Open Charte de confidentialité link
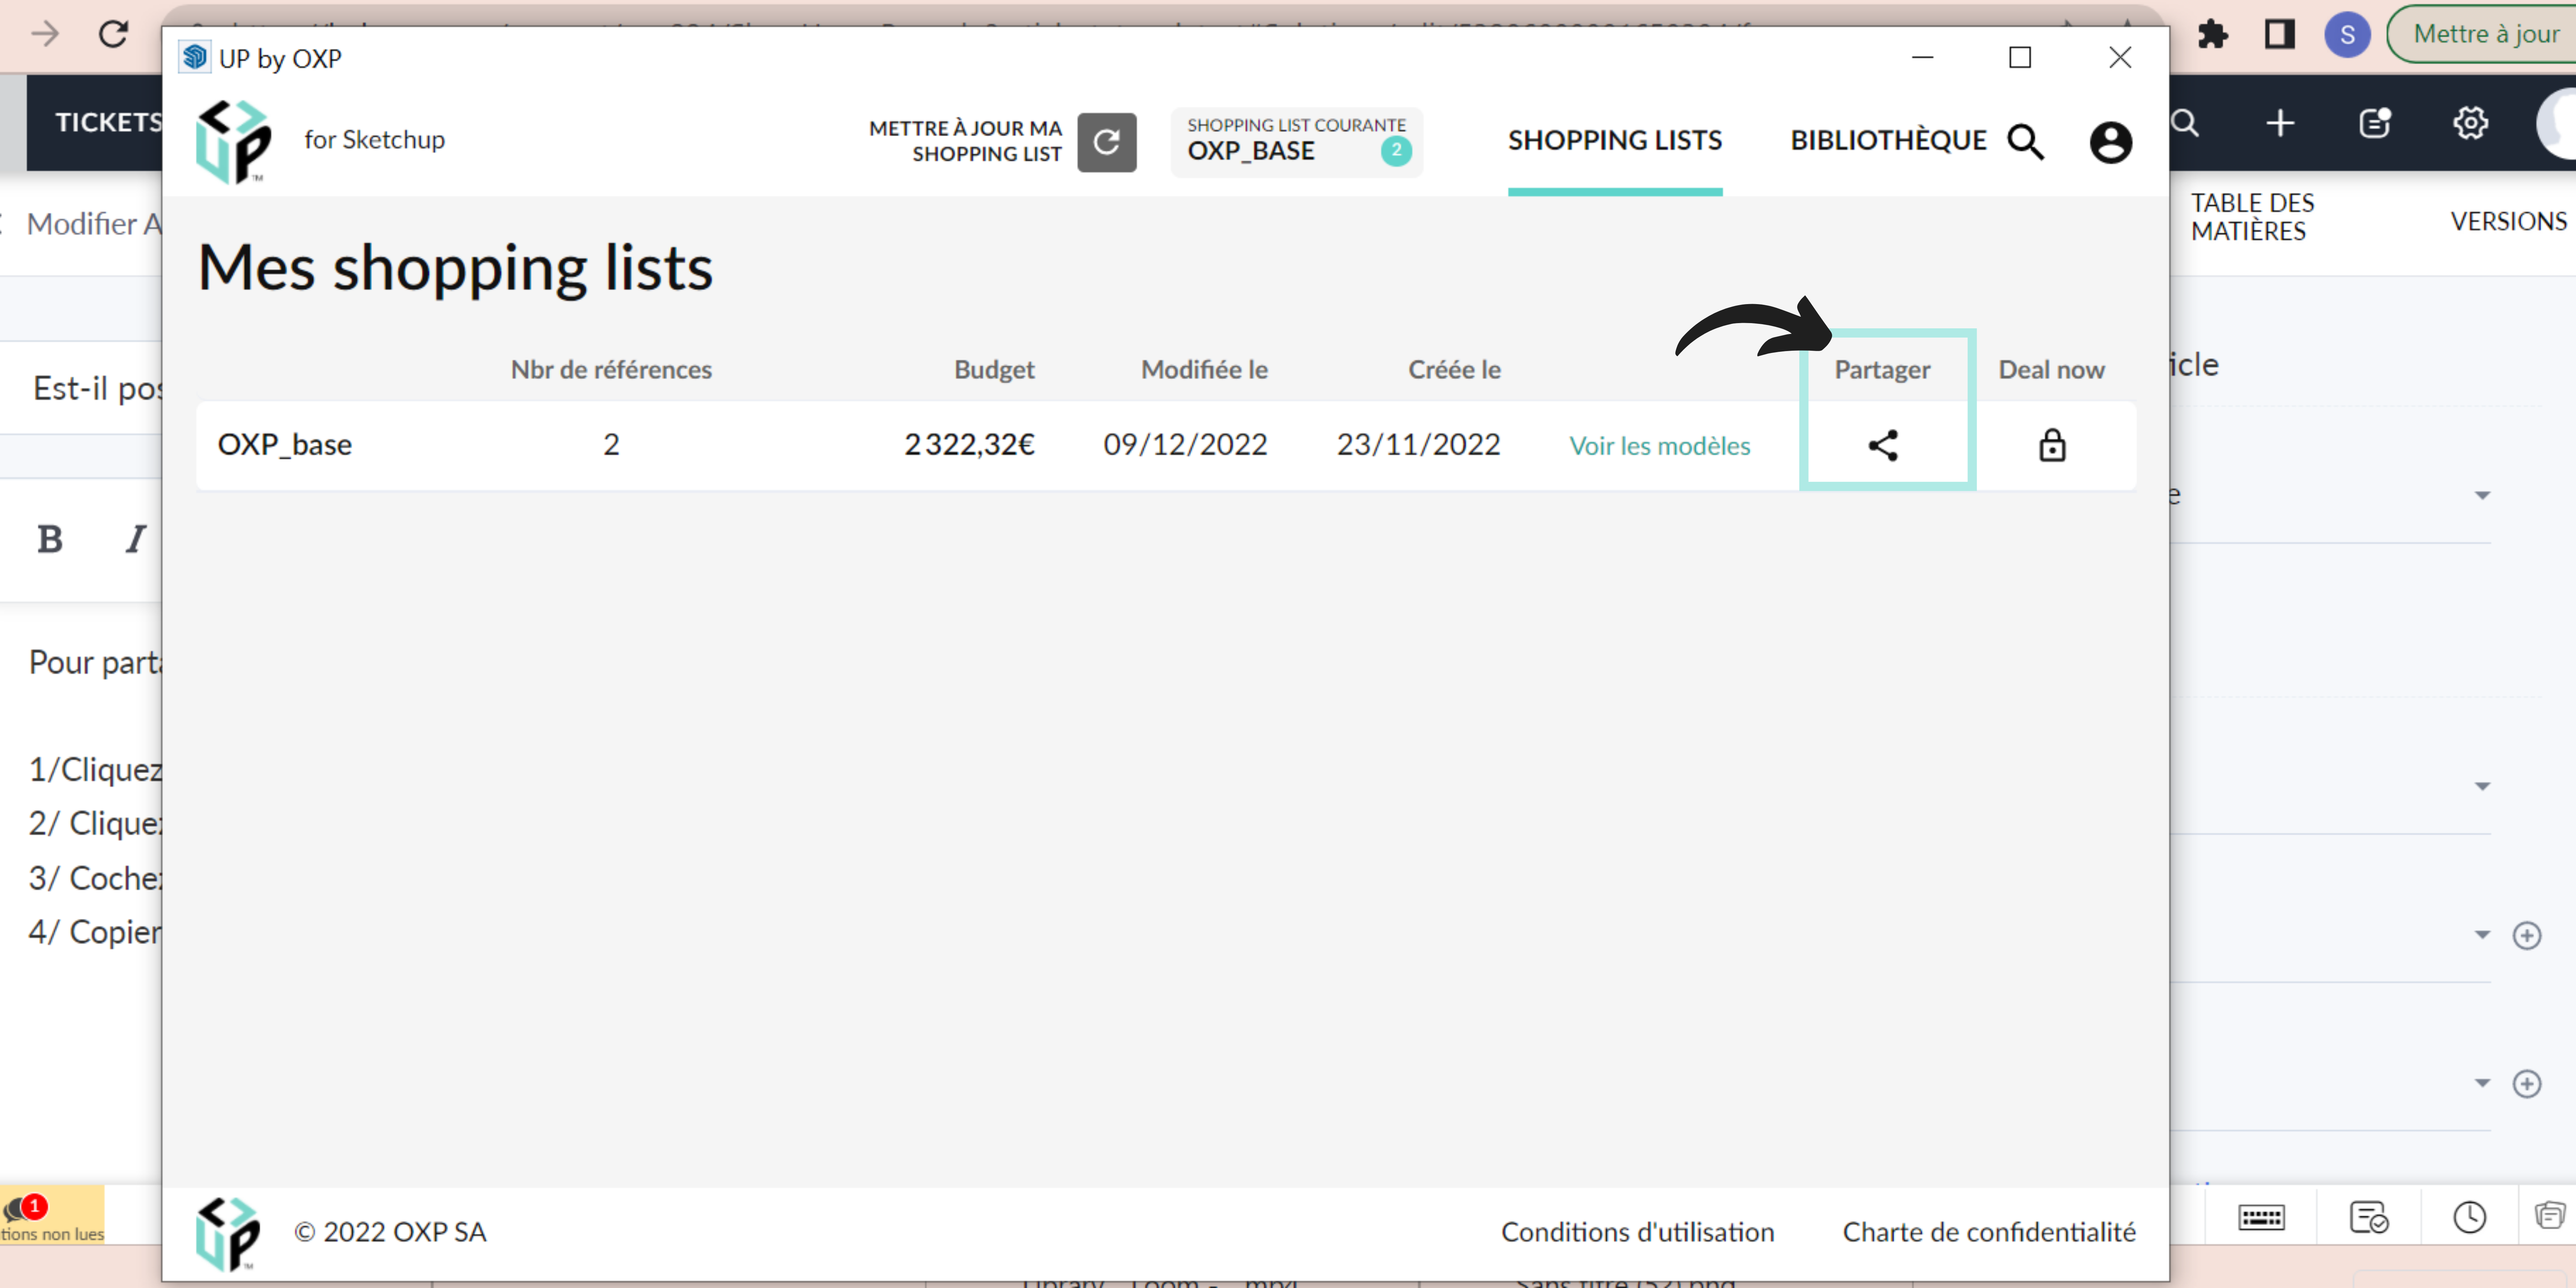The width and height of the screenshot is (2576, 1288). point(1989,1232)
